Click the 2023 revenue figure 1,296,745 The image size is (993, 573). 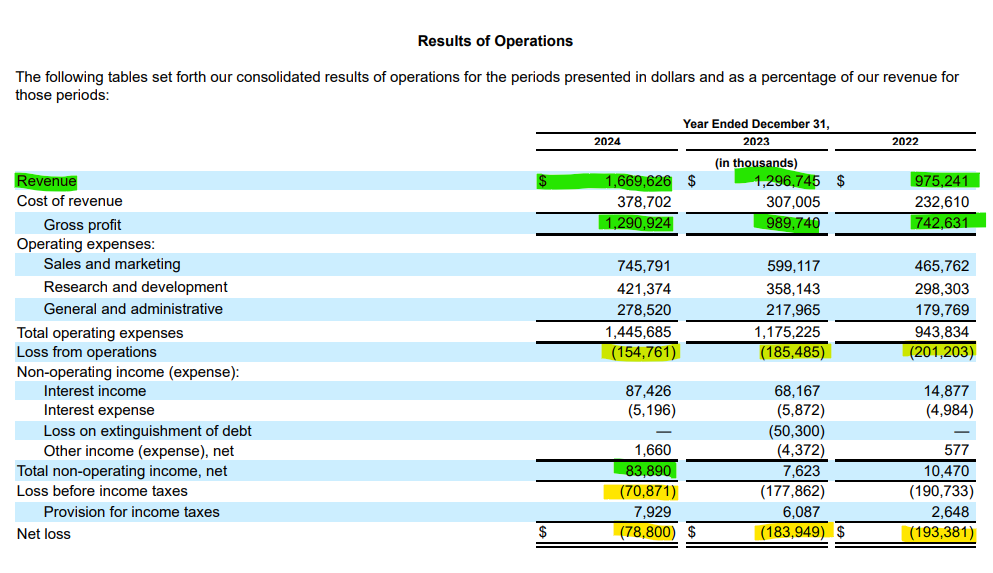pos(787,181)
